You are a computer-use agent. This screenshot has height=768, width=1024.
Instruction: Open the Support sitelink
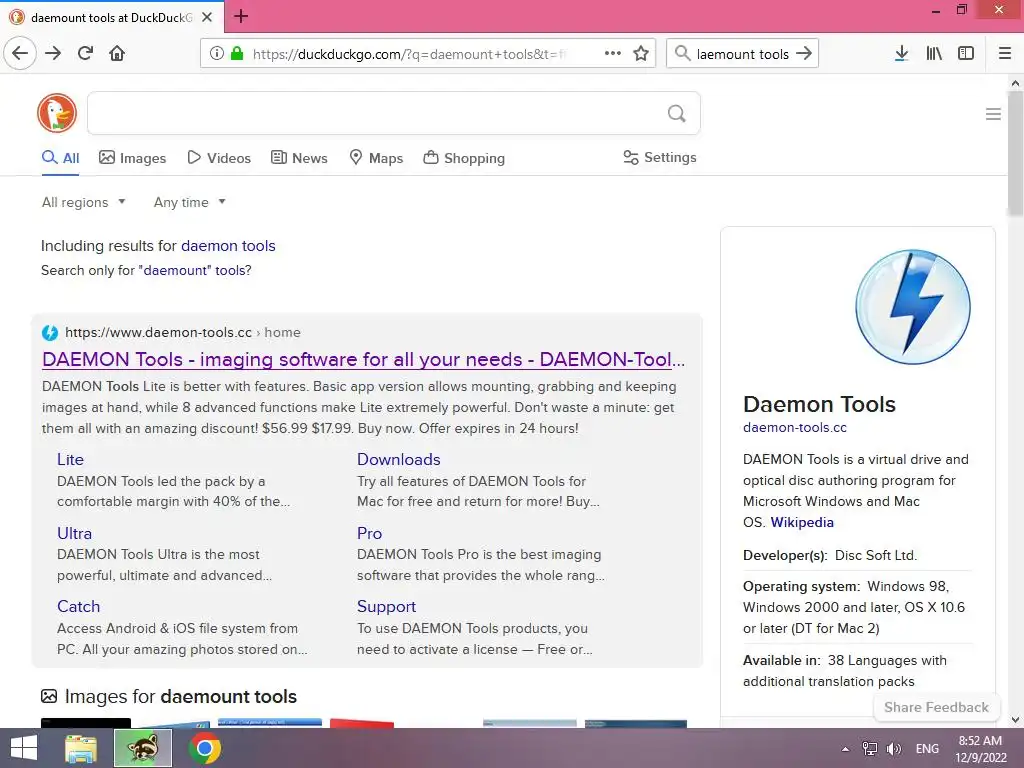386,607
